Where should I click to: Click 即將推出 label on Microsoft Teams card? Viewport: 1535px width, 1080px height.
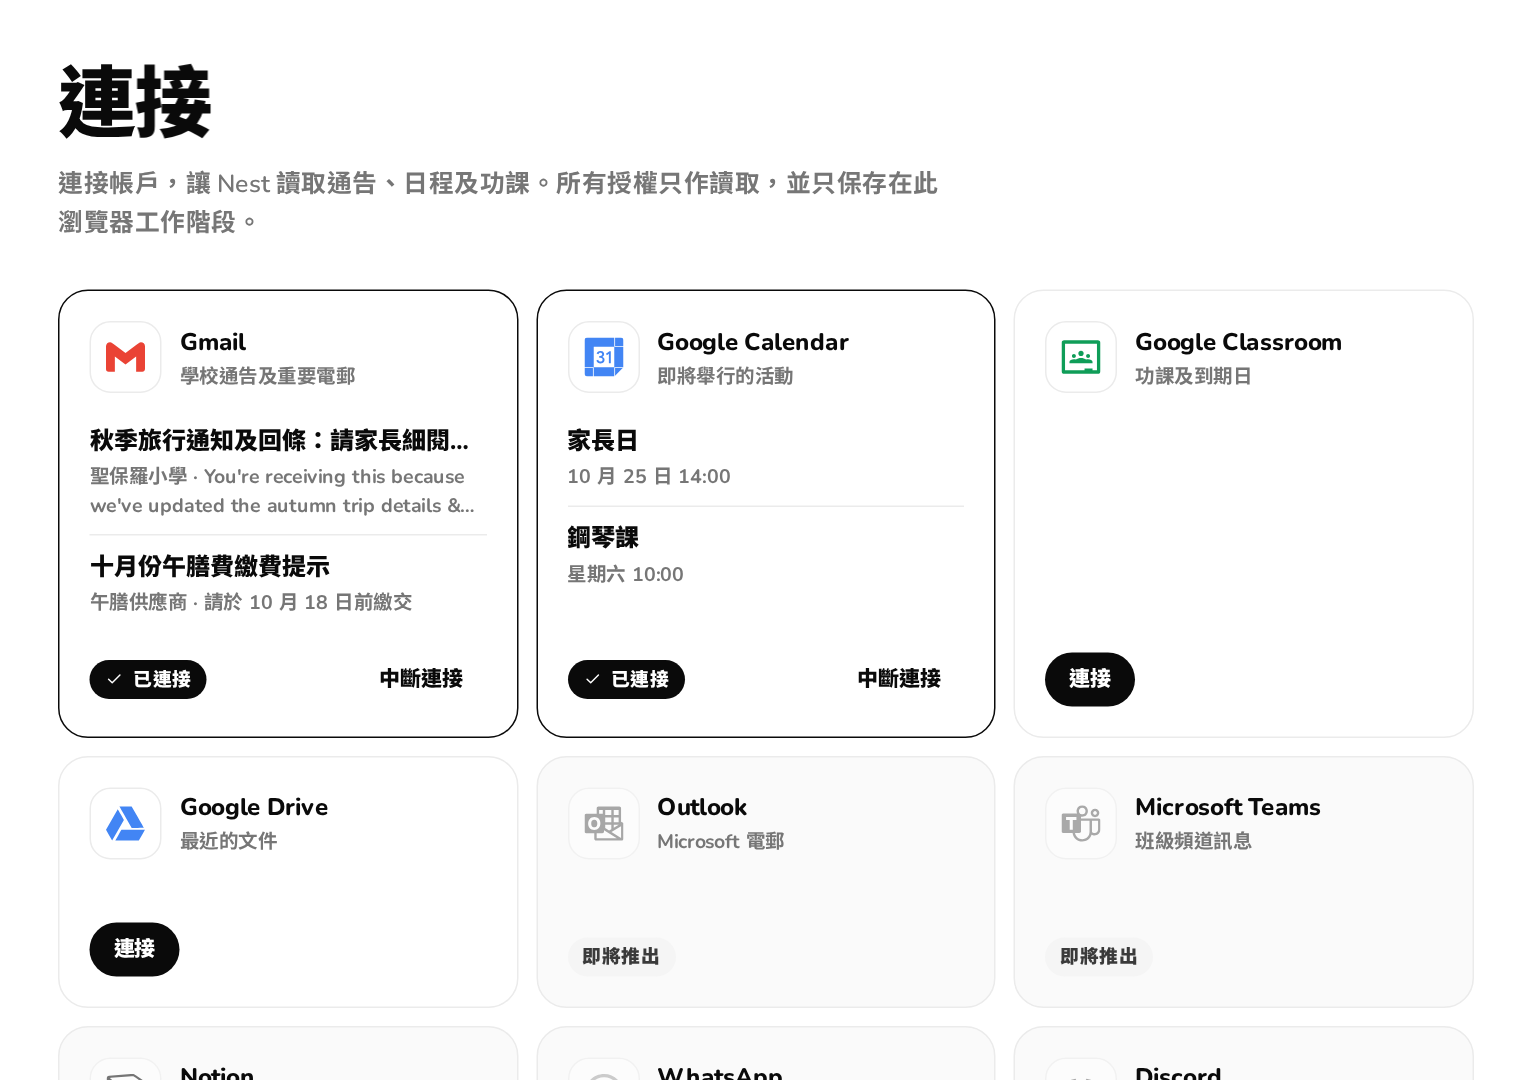[1099, 957]
